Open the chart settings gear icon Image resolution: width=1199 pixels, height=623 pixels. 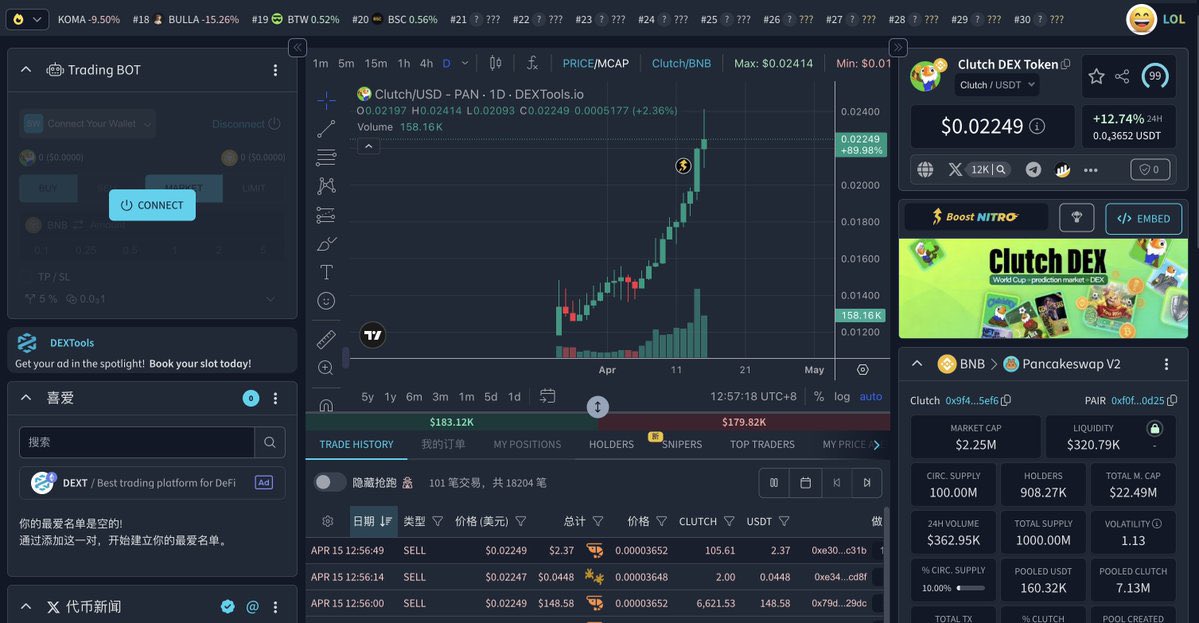coord(863,369)
